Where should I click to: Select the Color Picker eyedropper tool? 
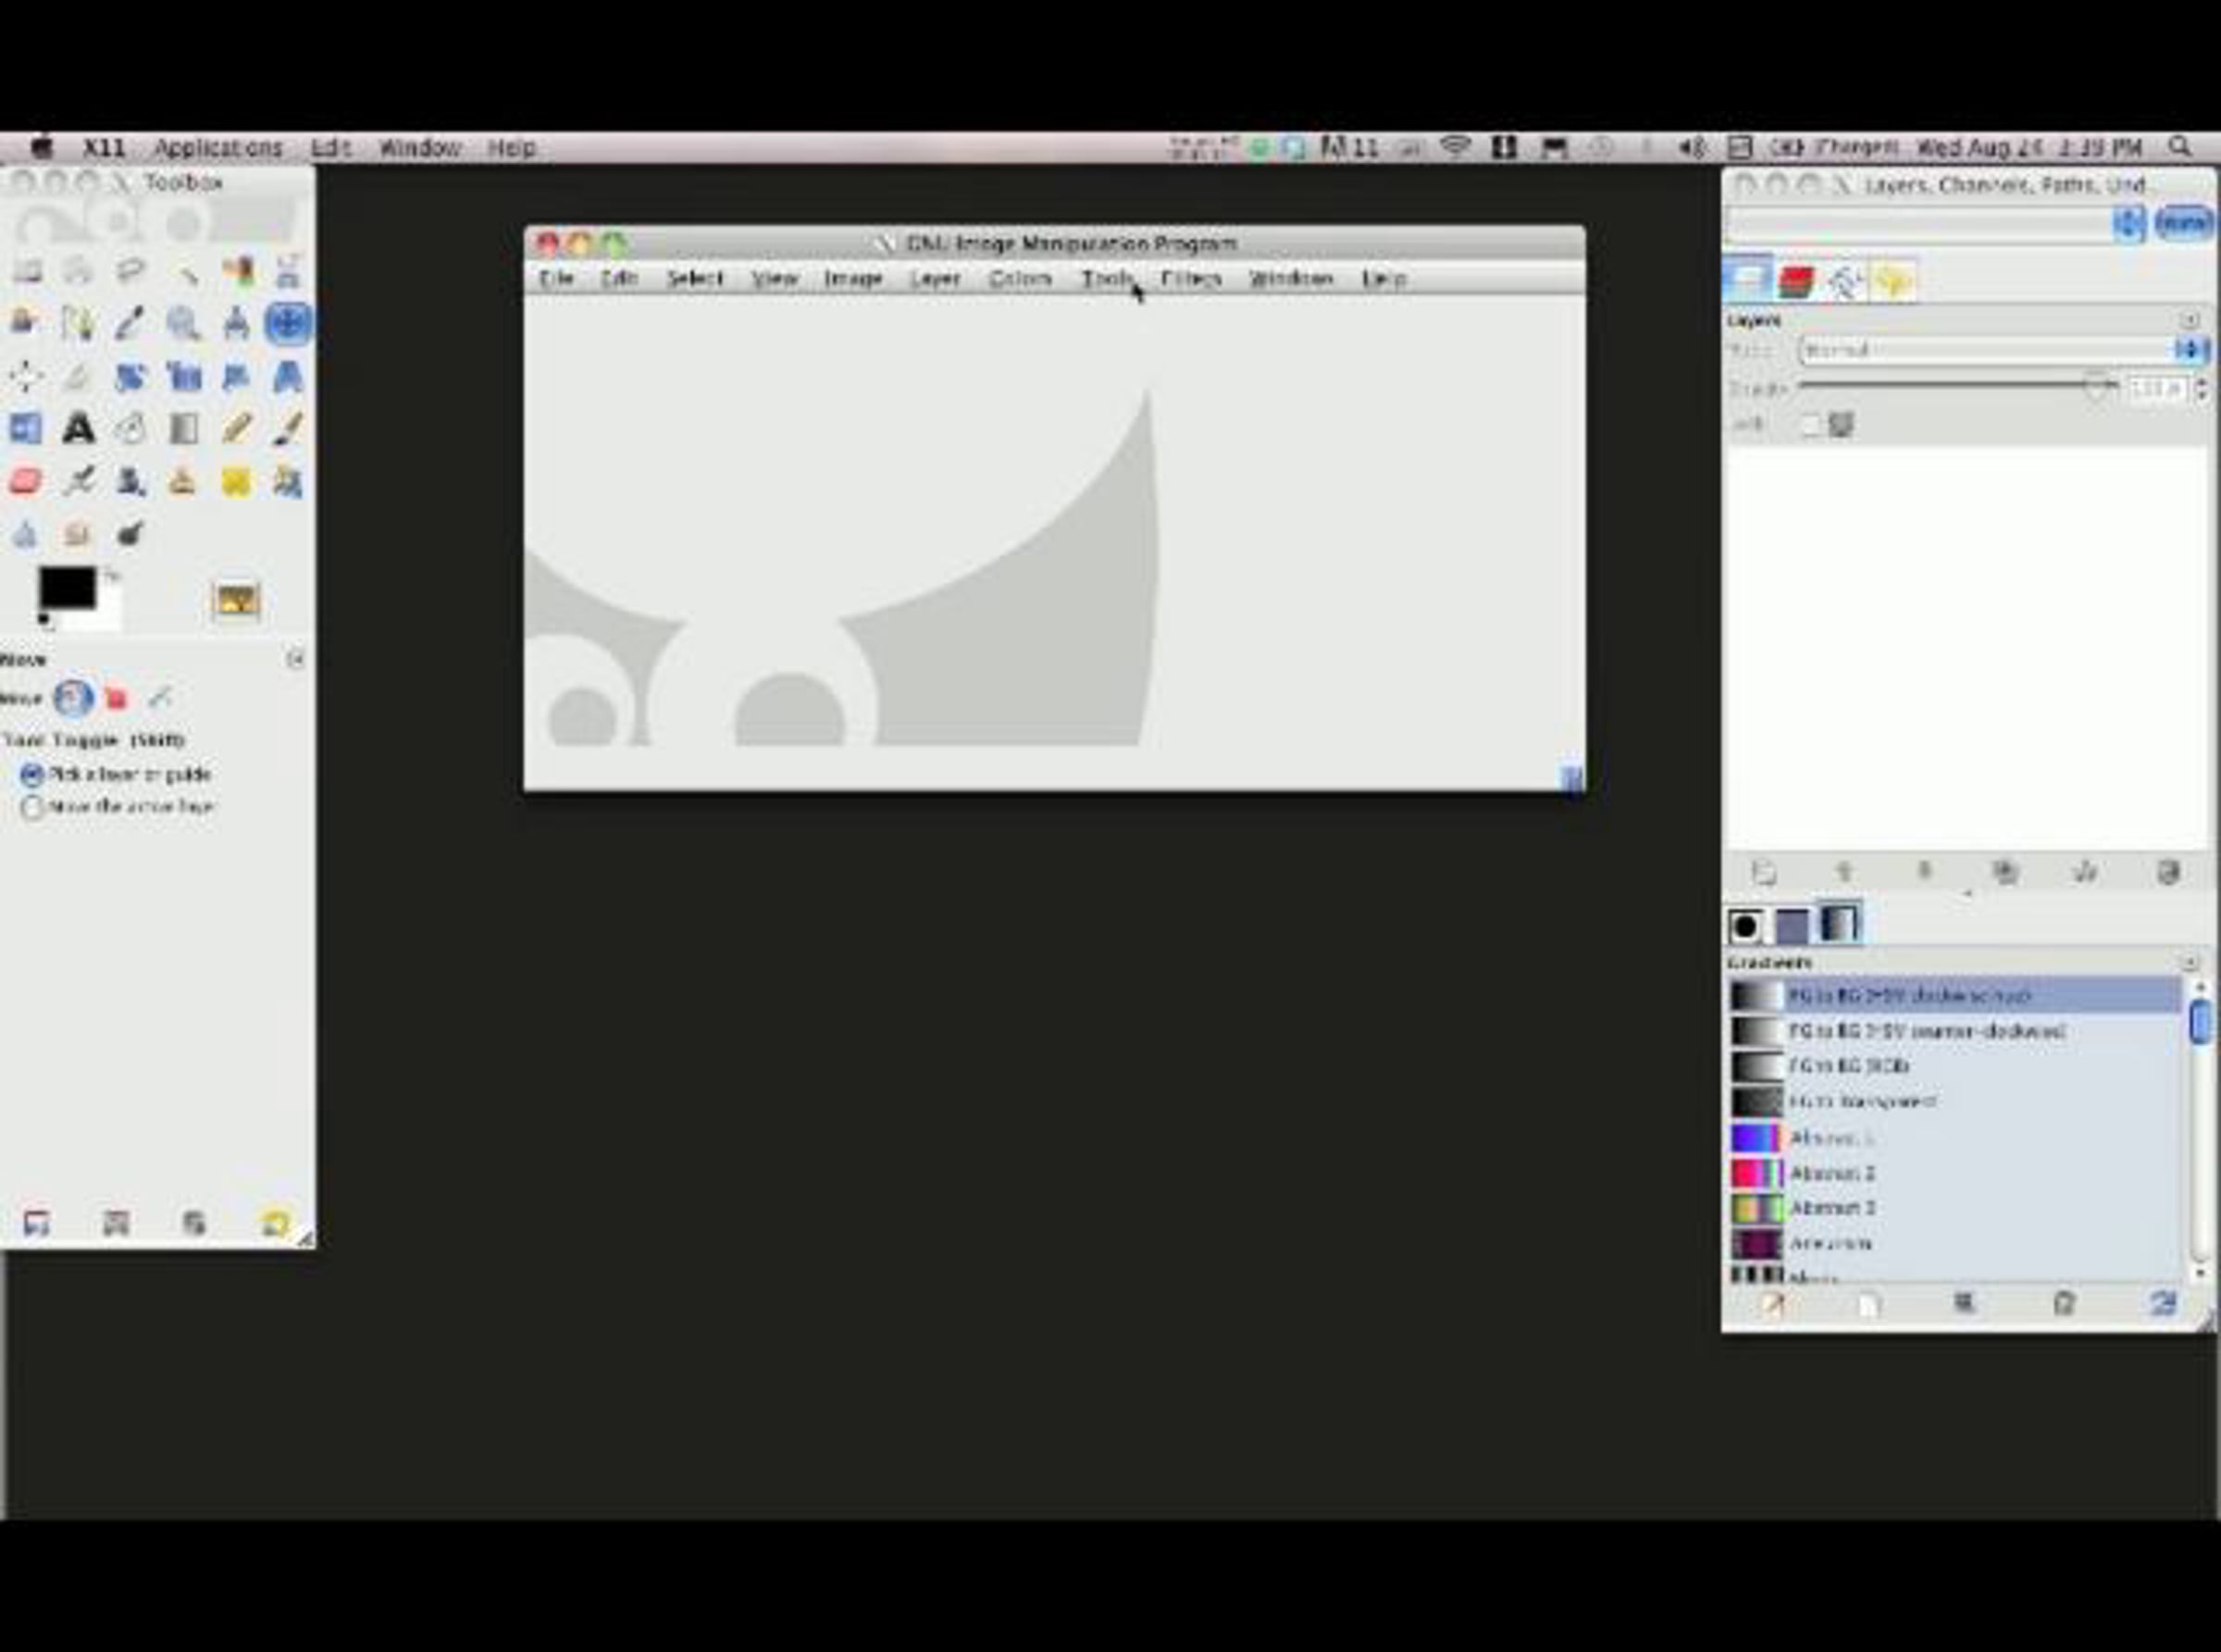130,323
